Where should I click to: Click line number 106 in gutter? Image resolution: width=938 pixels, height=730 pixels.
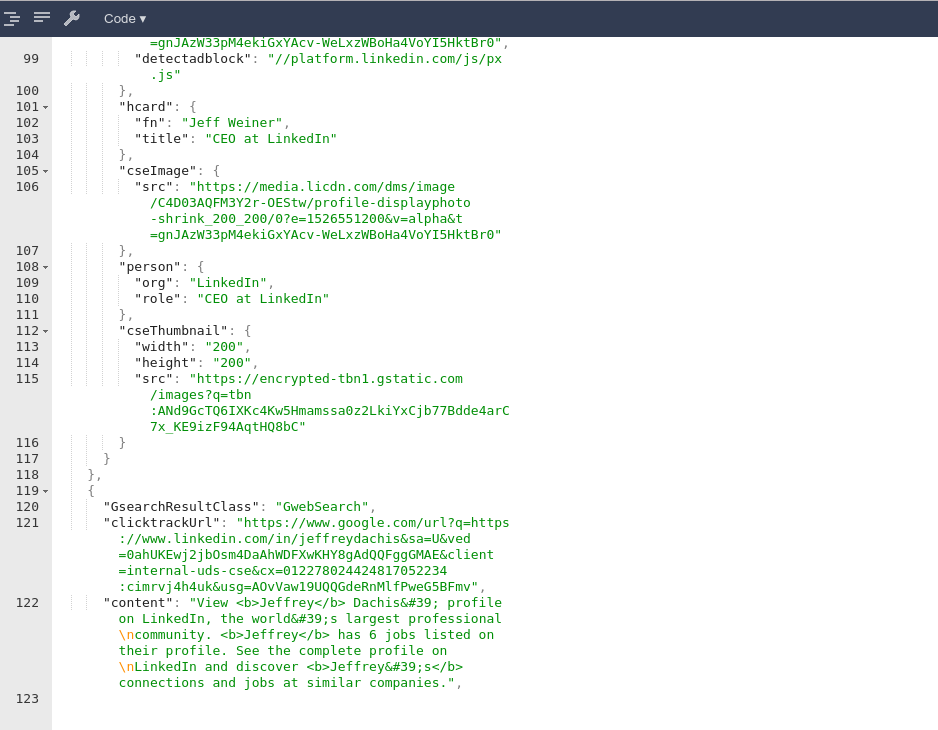point(27,187)
